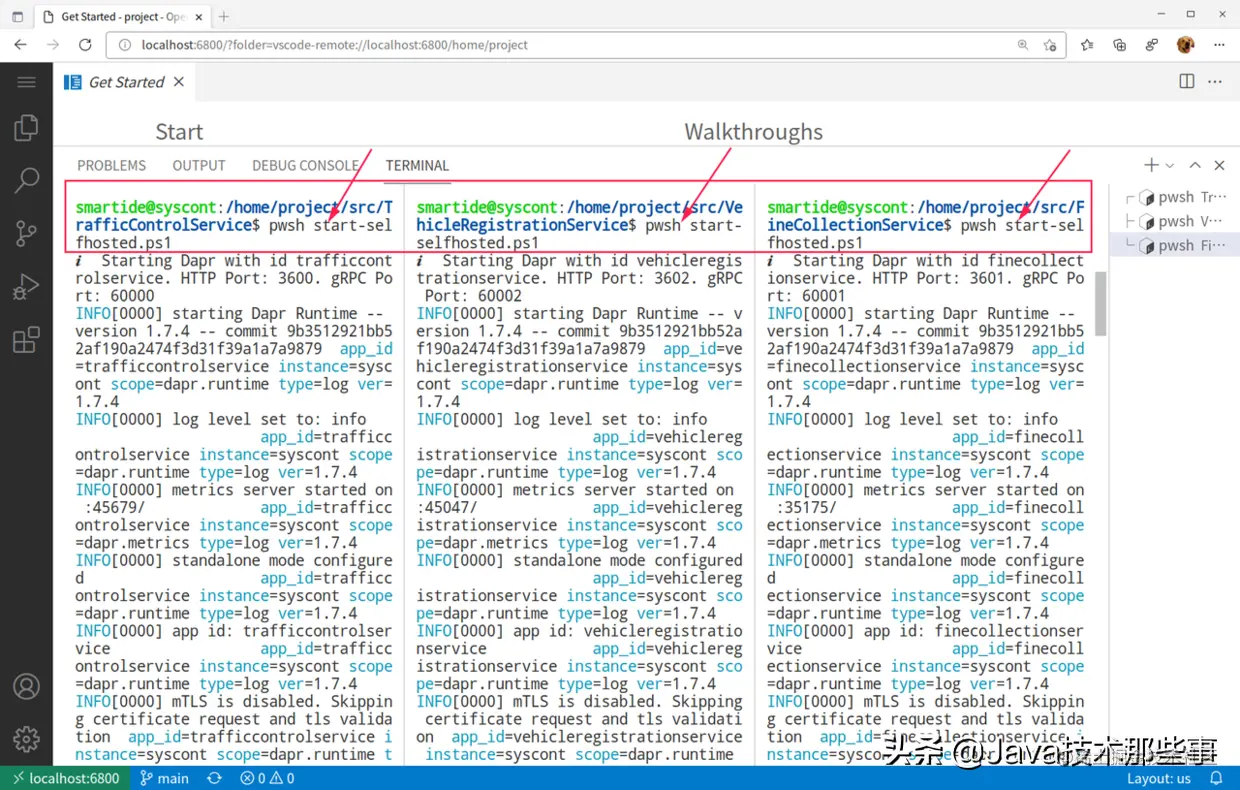Open the launch profile dropdown arrow

pyautogui.click(x=1169, y=166)
